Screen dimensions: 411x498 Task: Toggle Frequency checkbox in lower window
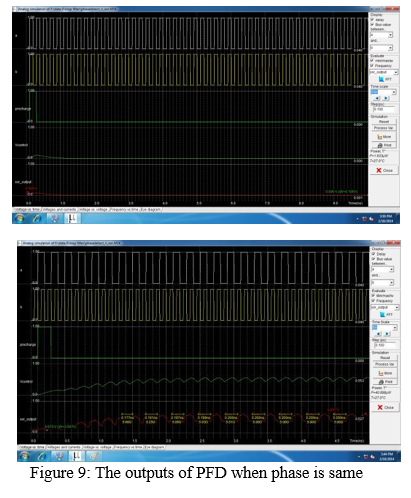(373, 301)
